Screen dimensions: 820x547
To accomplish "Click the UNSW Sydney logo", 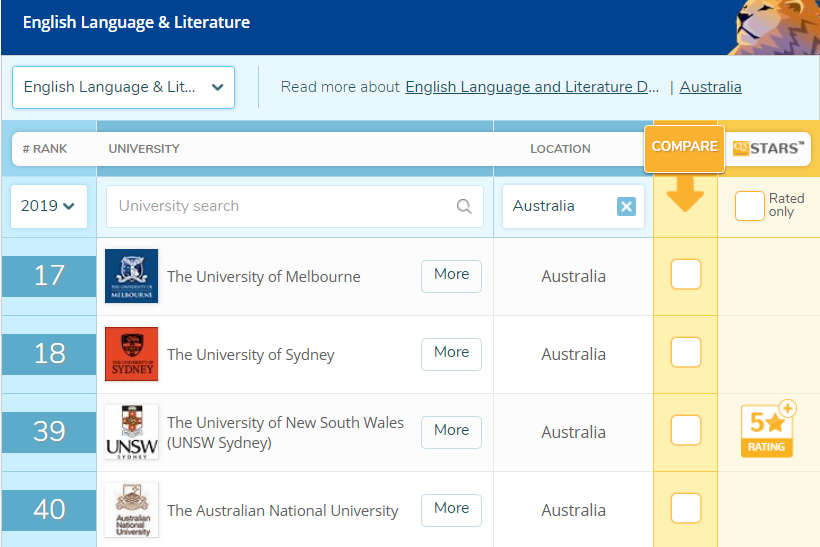I will tap(131, 432).
